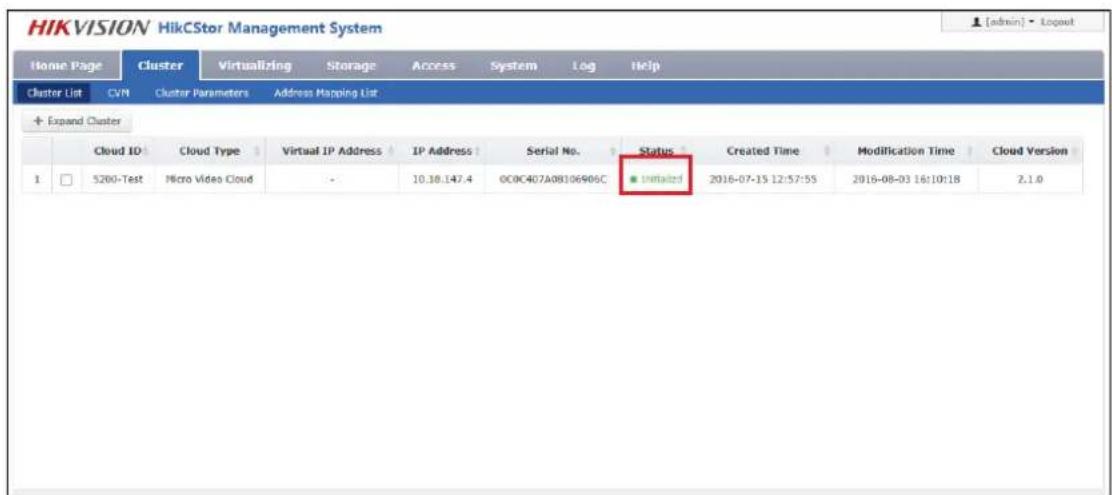This screenshot has height=495, width=1112.
Task: Sort by Created Time column header
Action: [763, 151]
